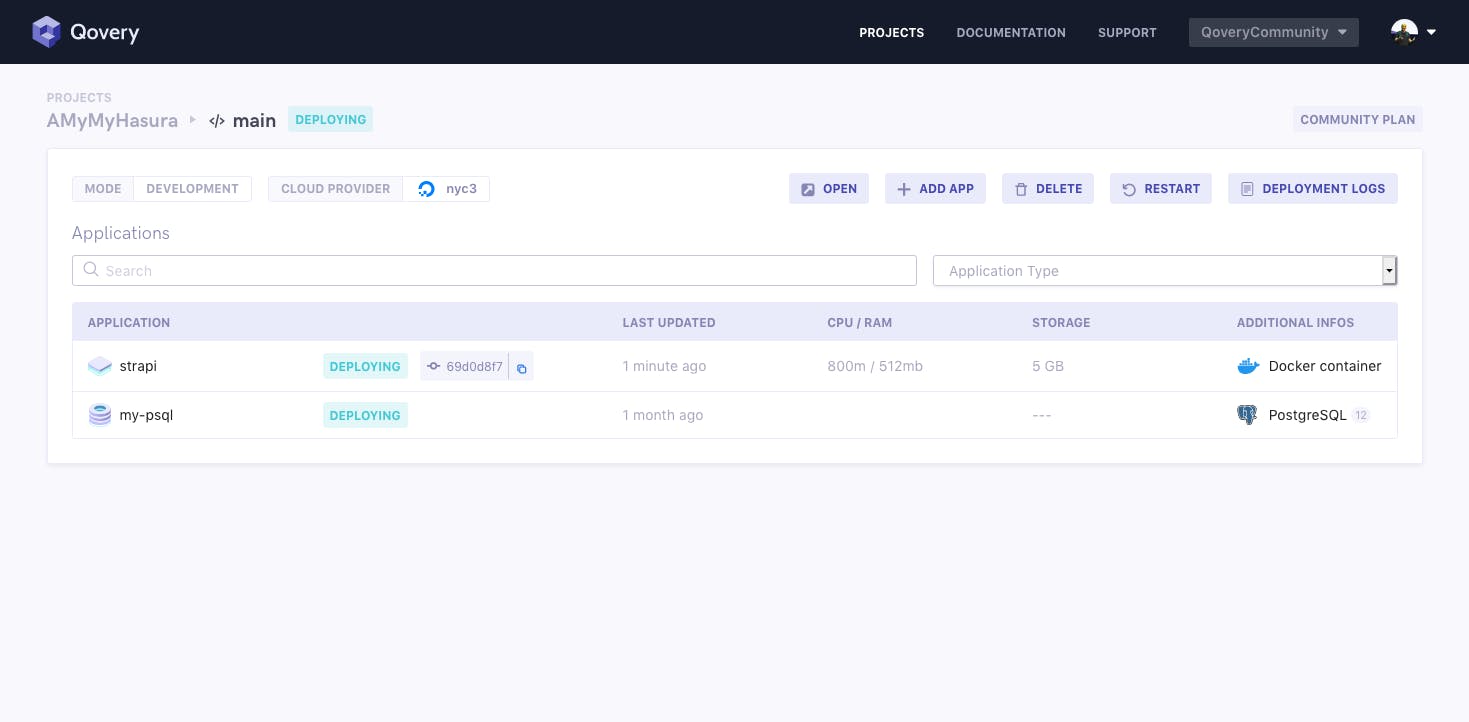Click the '1 minute ago' cell
Image resolution: width=1469 pixels, height=722 pixels.
click(664, 366)
